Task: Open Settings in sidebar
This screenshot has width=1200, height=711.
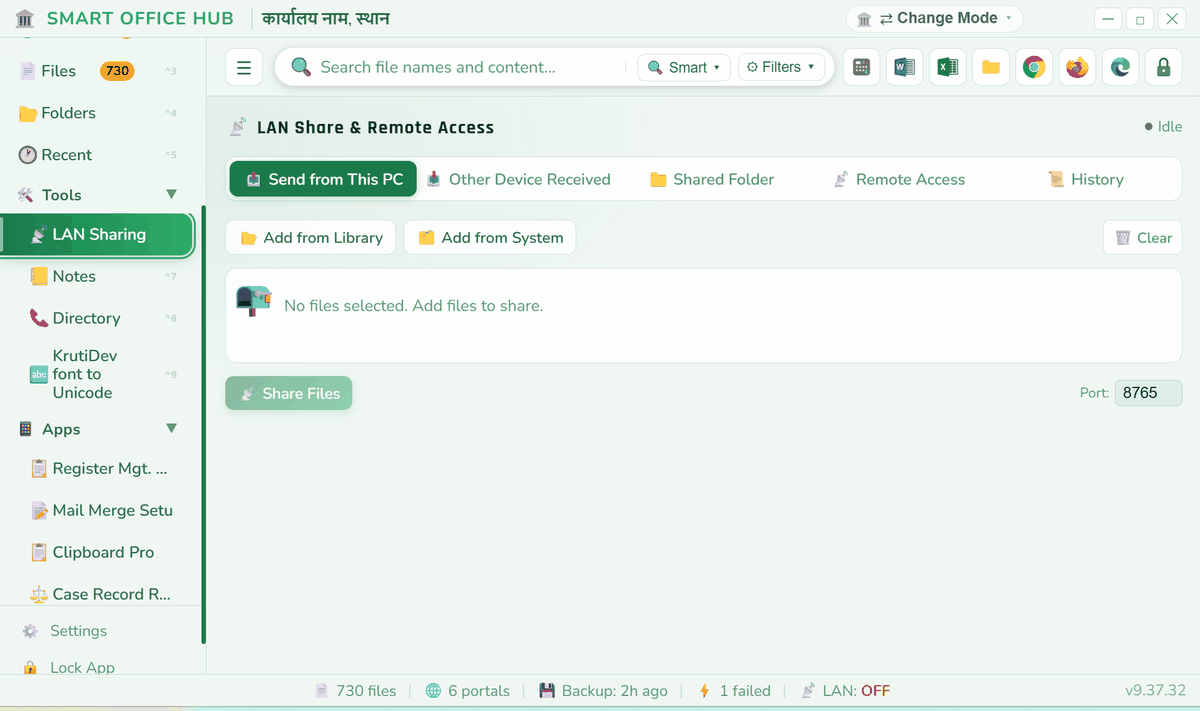Action: point(98,631)
